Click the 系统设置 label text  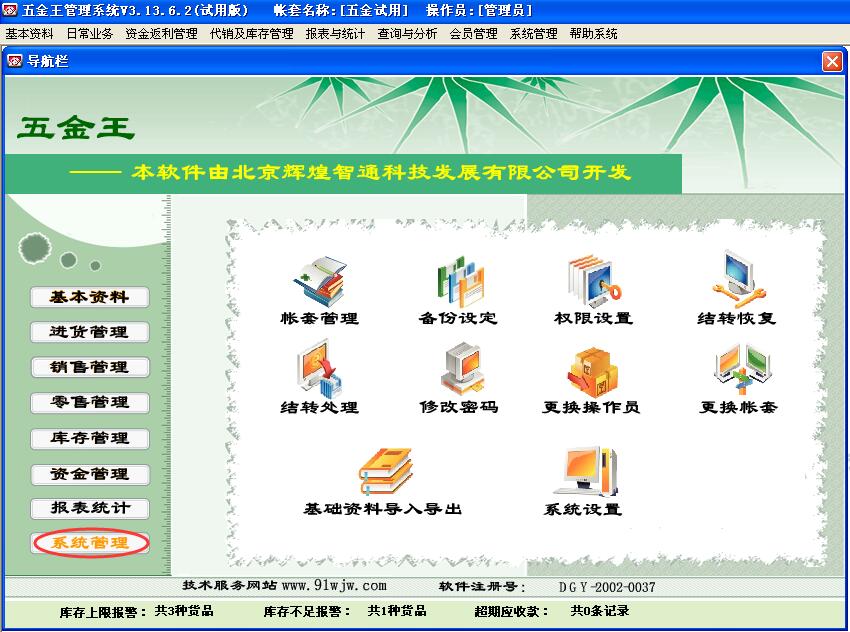click(583, 509)
